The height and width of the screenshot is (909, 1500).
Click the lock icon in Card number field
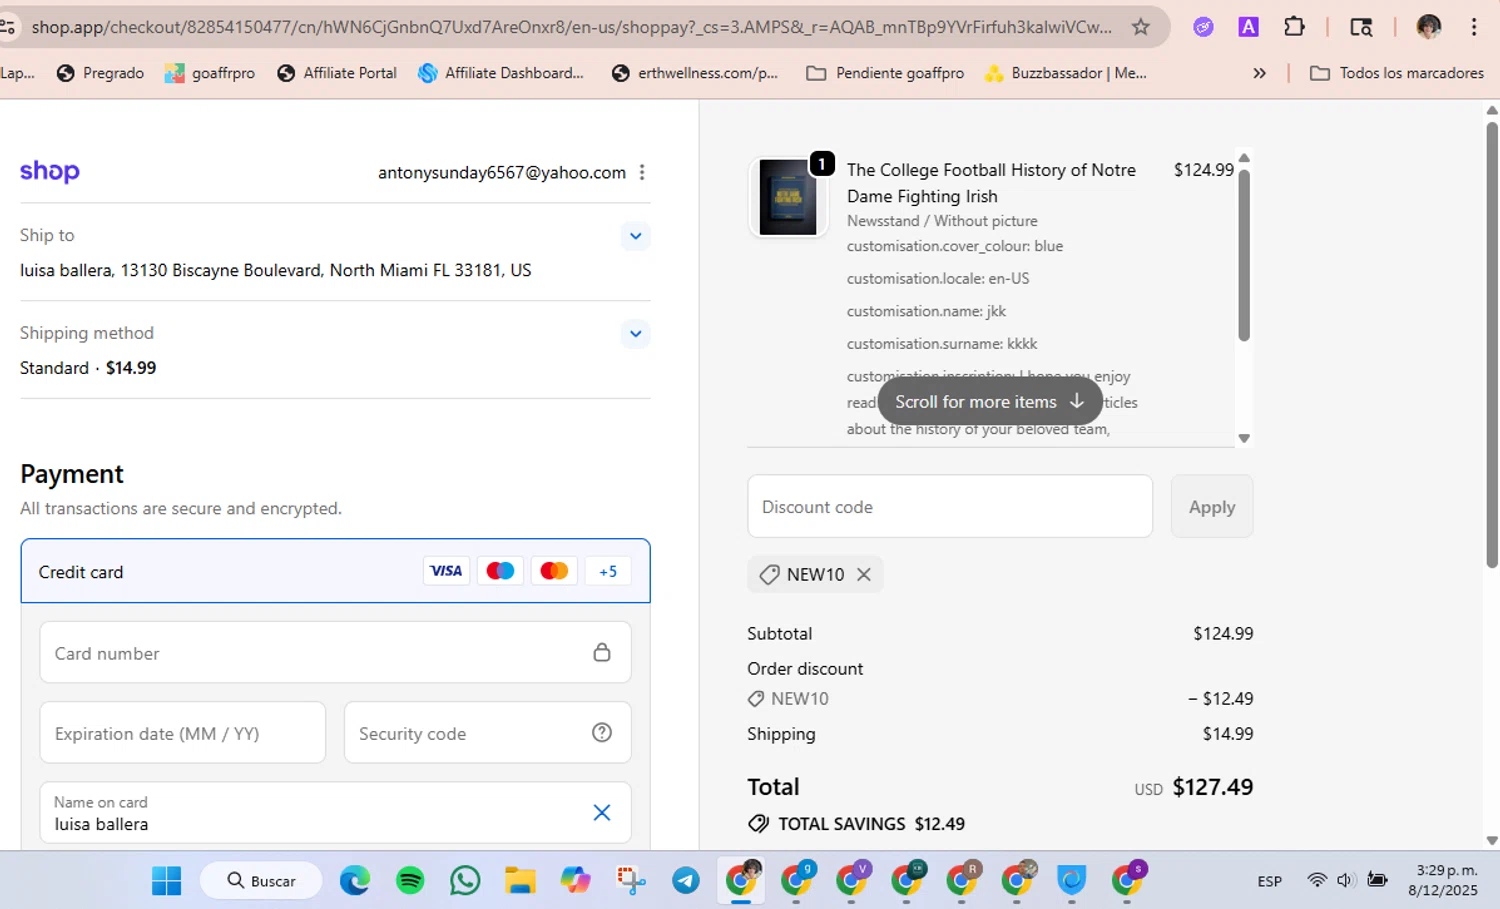click(602, 652)
